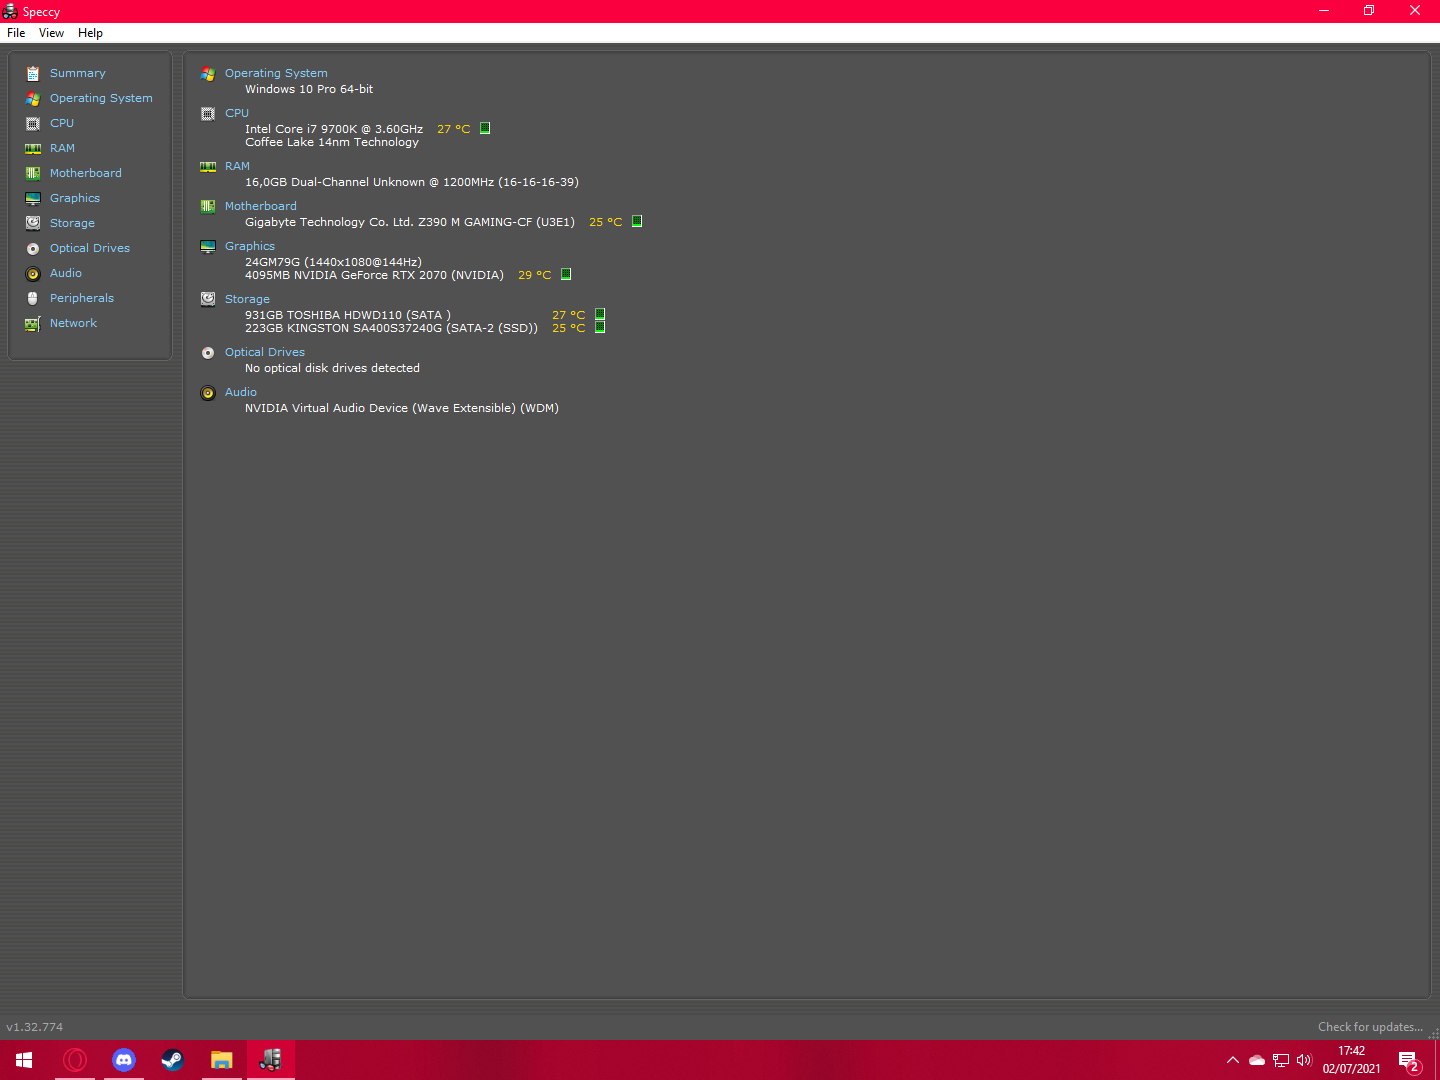
Task: Click the Summary icon in the sidebar
Action: point(33,73)
